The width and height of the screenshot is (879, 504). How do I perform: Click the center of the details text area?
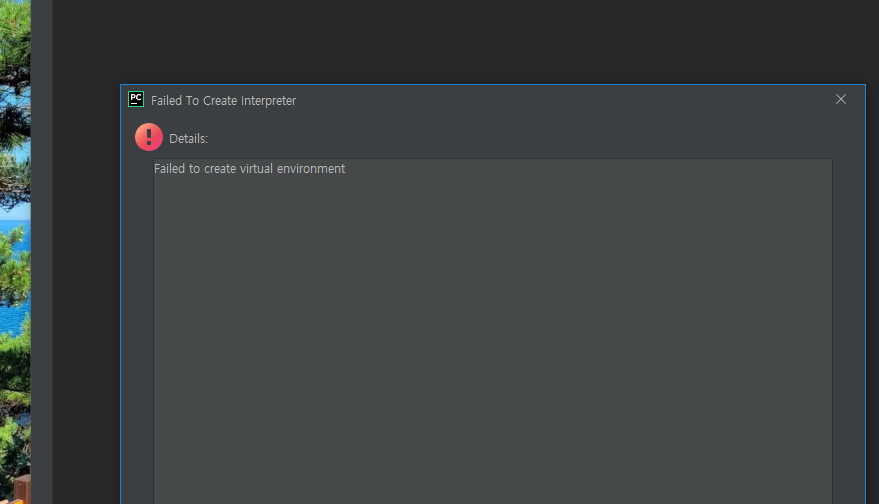(493, 331)
